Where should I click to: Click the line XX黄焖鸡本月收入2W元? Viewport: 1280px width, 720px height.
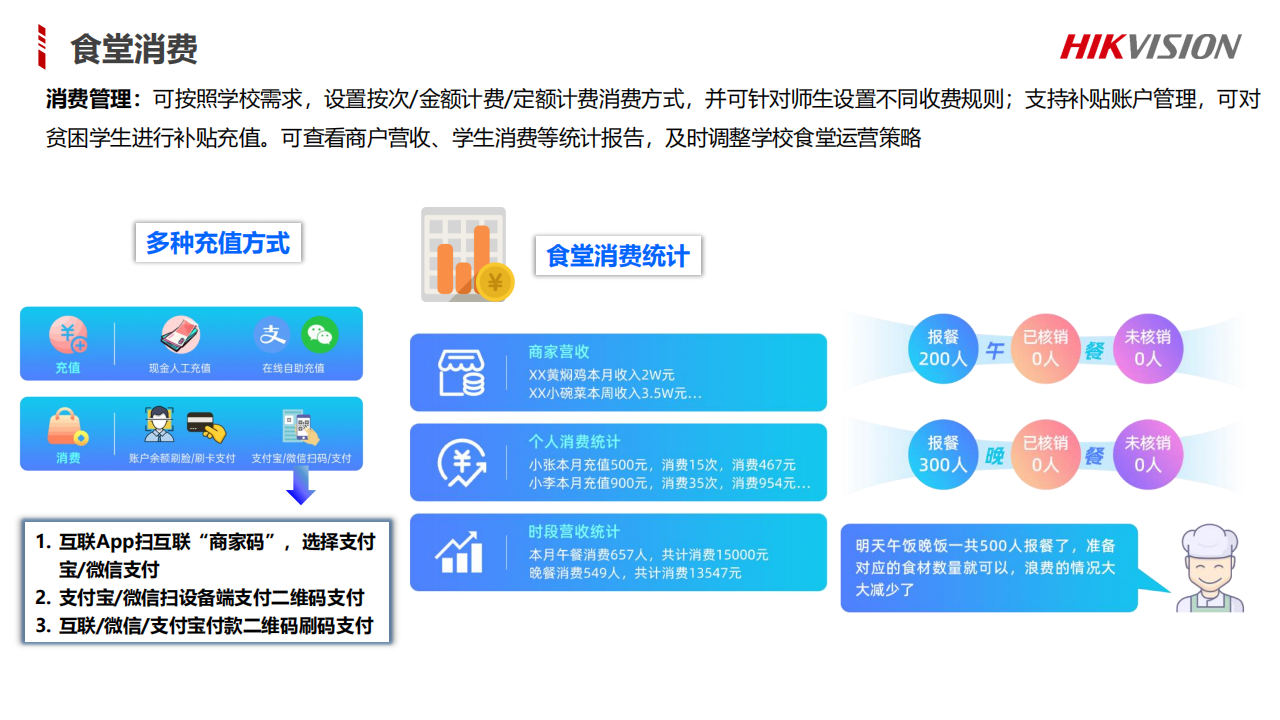tap(602, 374)
